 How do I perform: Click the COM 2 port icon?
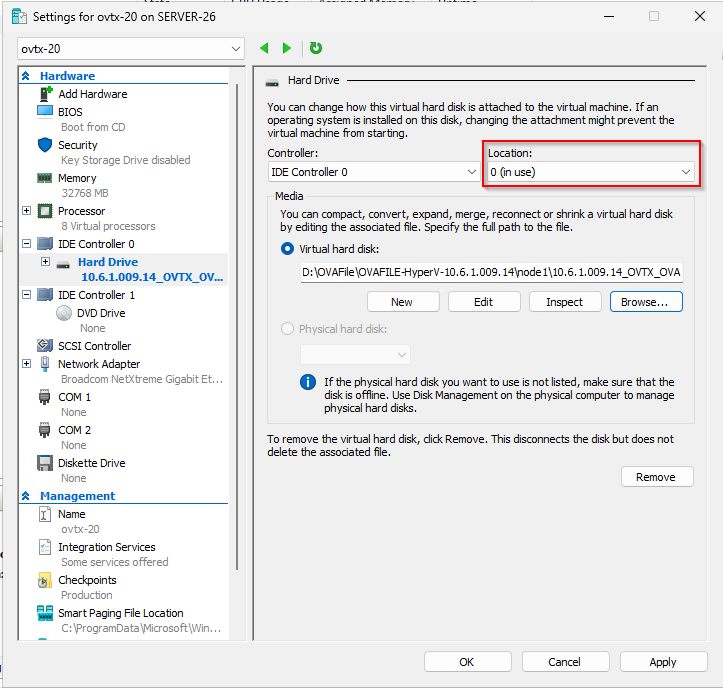(x=45, y=430)
